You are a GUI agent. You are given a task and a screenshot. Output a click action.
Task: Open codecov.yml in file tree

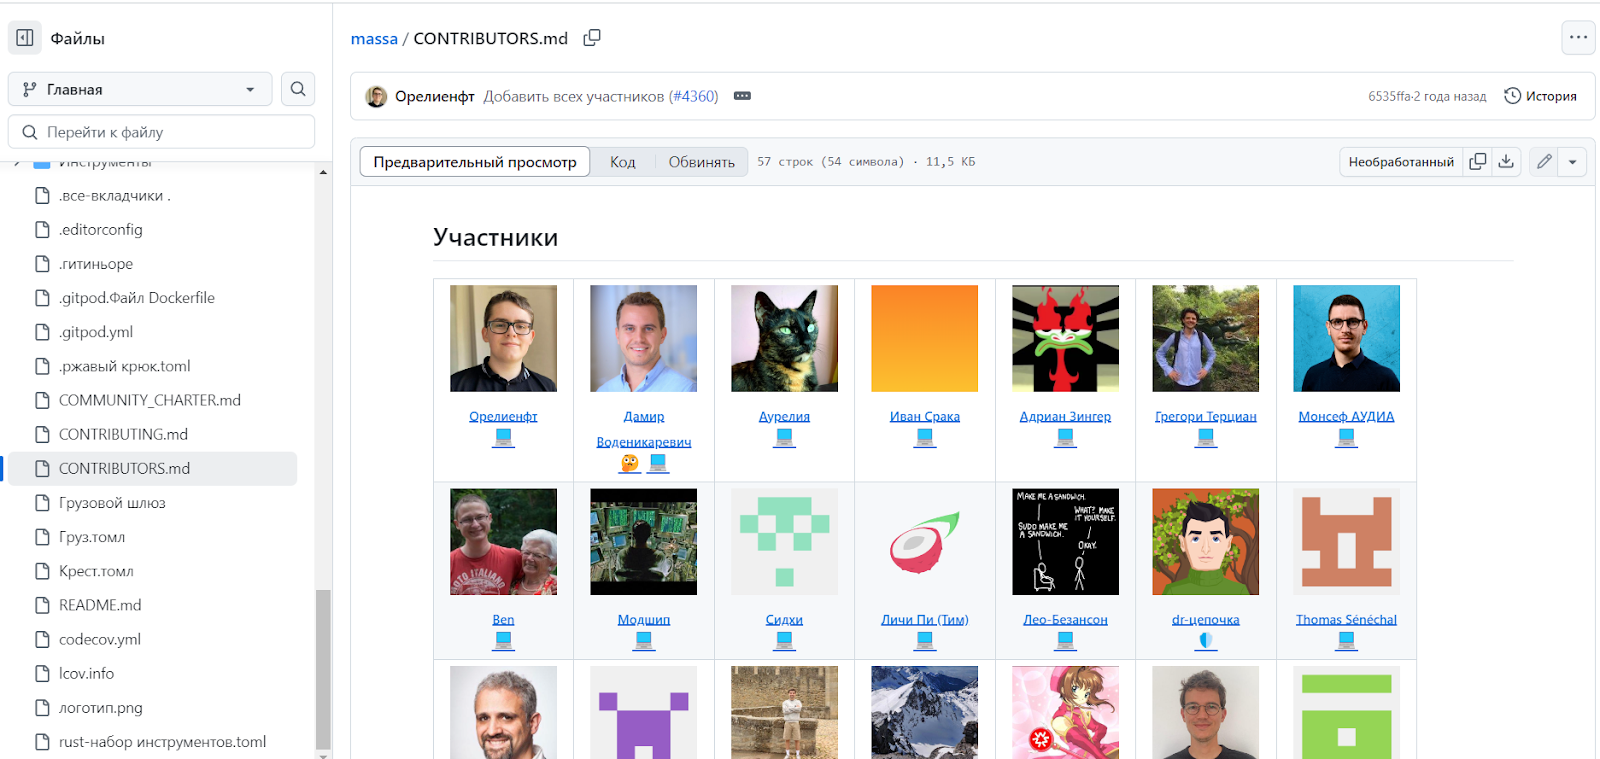click(x=99, y=639)
